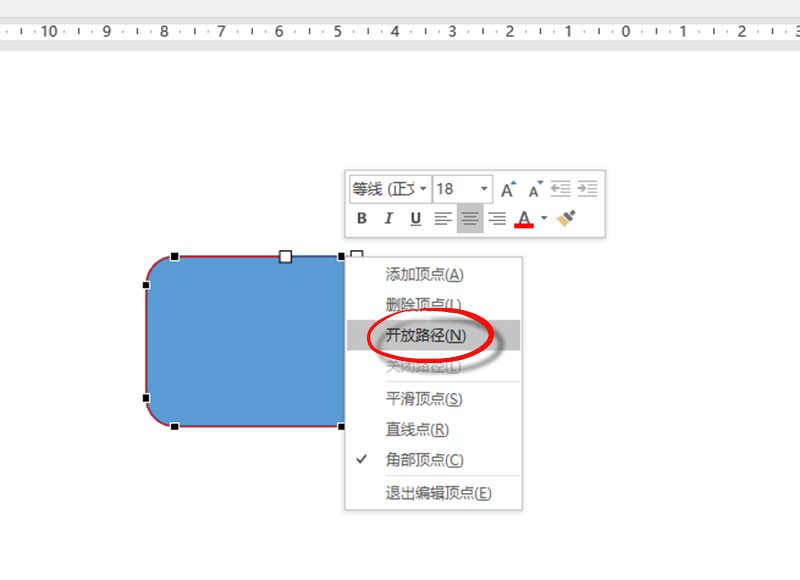Screen dimensions: 800x580
Task: Select the bottom-left black vertex of the shape
Action: (174, 426)
